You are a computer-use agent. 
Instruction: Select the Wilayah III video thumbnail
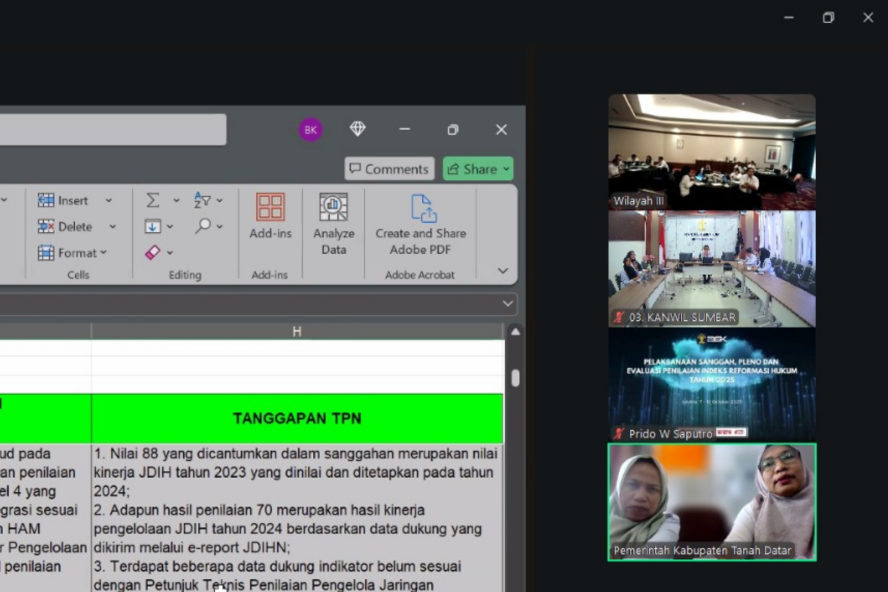point(711,151)
